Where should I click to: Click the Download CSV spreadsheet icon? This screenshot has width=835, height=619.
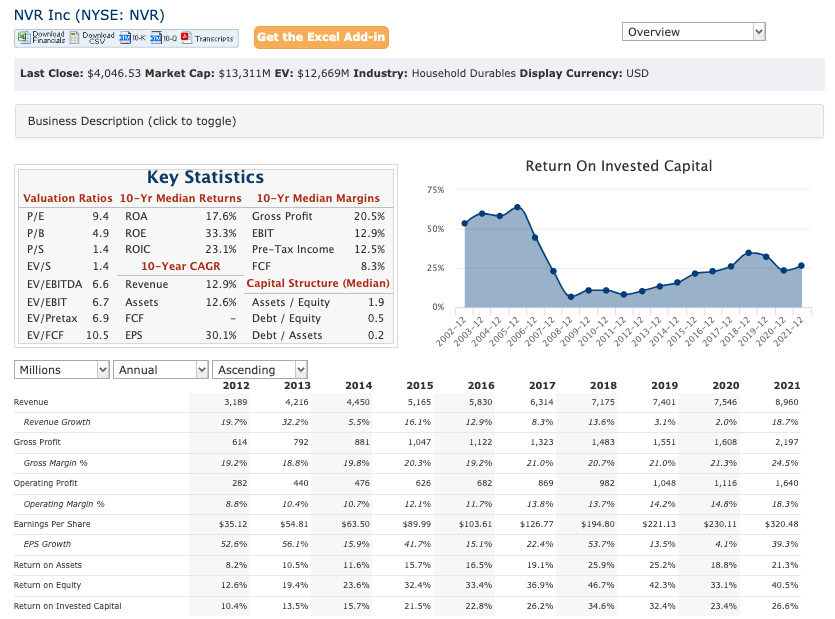[x=75, y=38]
